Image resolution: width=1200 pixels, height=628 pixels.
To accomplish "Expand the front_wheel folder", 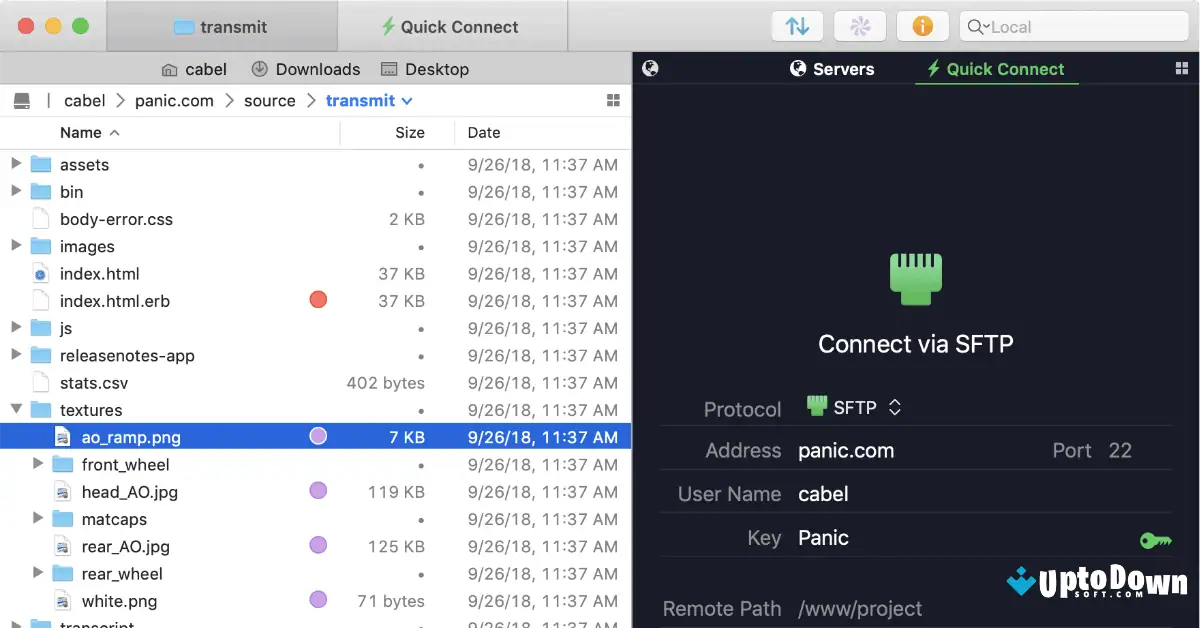I will pyautogui.click(x=38, y=464).
